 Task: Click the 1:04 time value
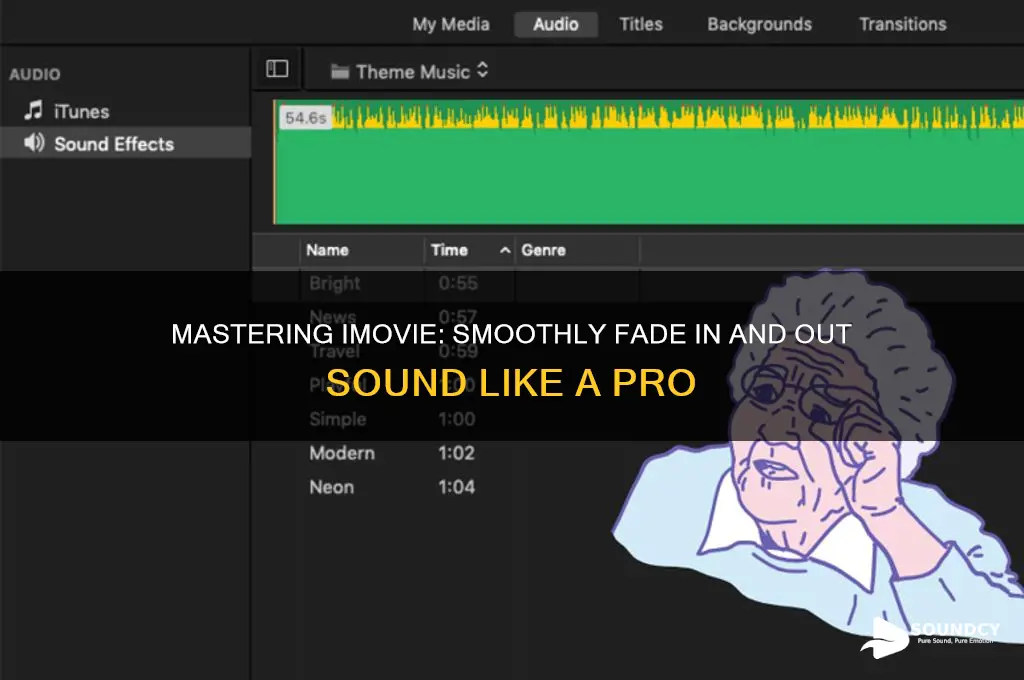(456, 487)
